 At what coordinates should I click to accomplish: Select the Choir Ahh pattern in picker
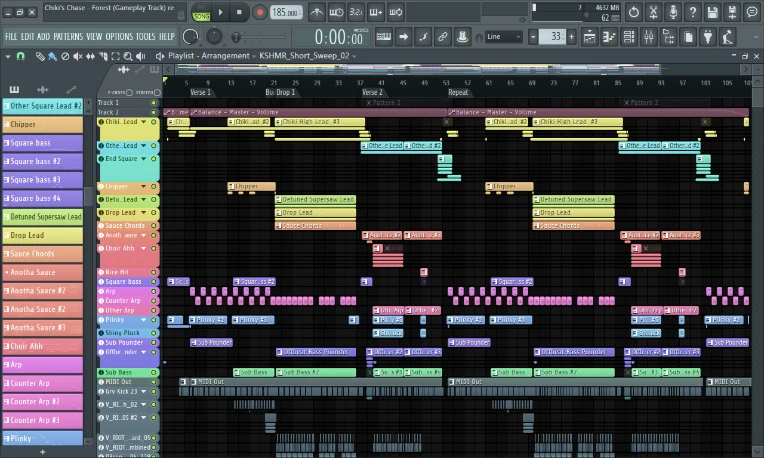[43, 346]
